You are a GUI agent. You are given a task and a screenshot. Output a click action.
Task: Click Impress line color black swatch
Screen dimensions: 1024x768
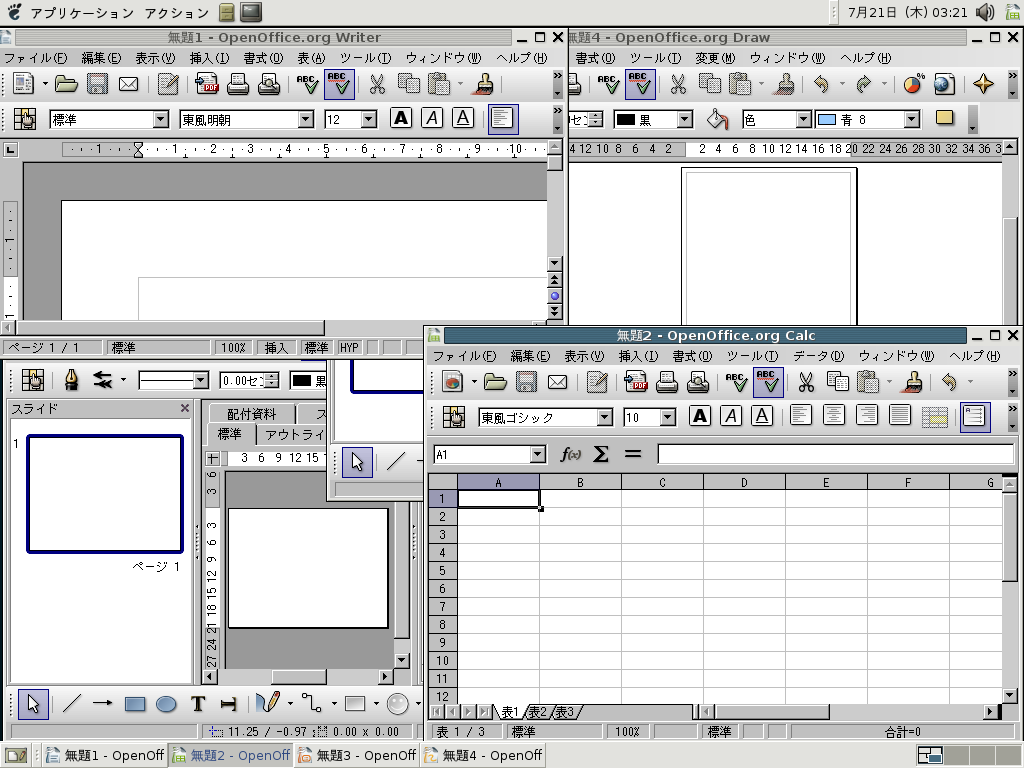tap(302, 380)
